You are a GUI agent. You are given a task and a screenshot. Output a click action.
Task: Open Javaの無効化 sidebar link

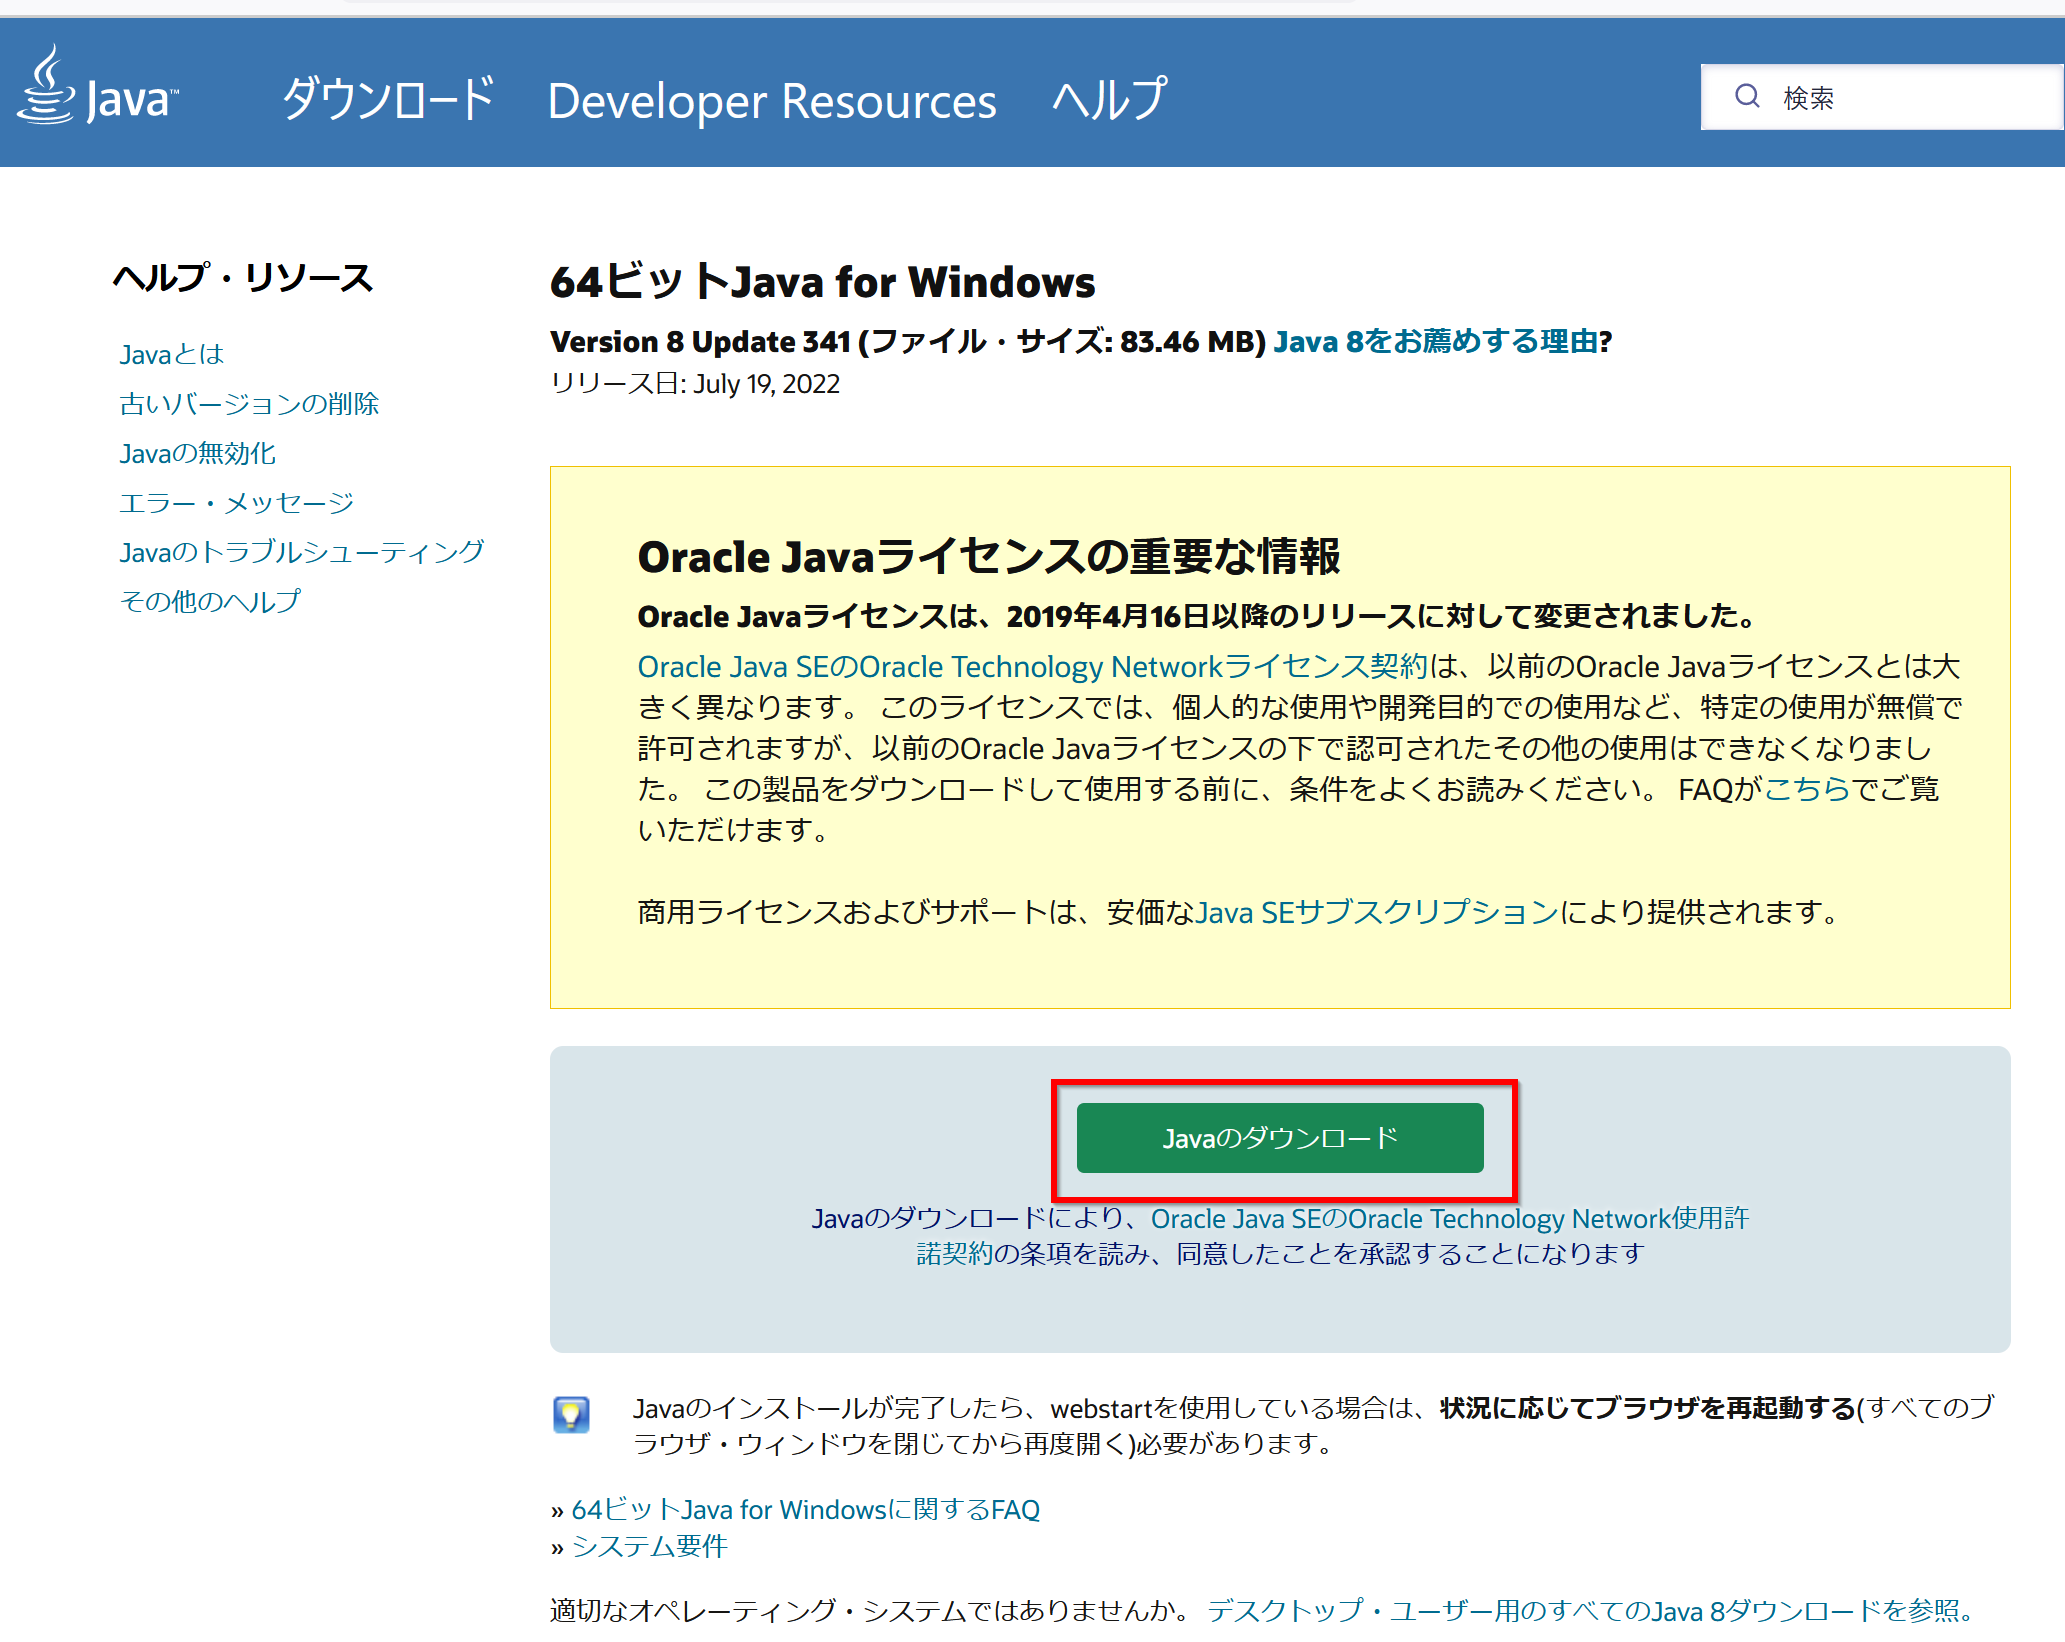point(197,453)
